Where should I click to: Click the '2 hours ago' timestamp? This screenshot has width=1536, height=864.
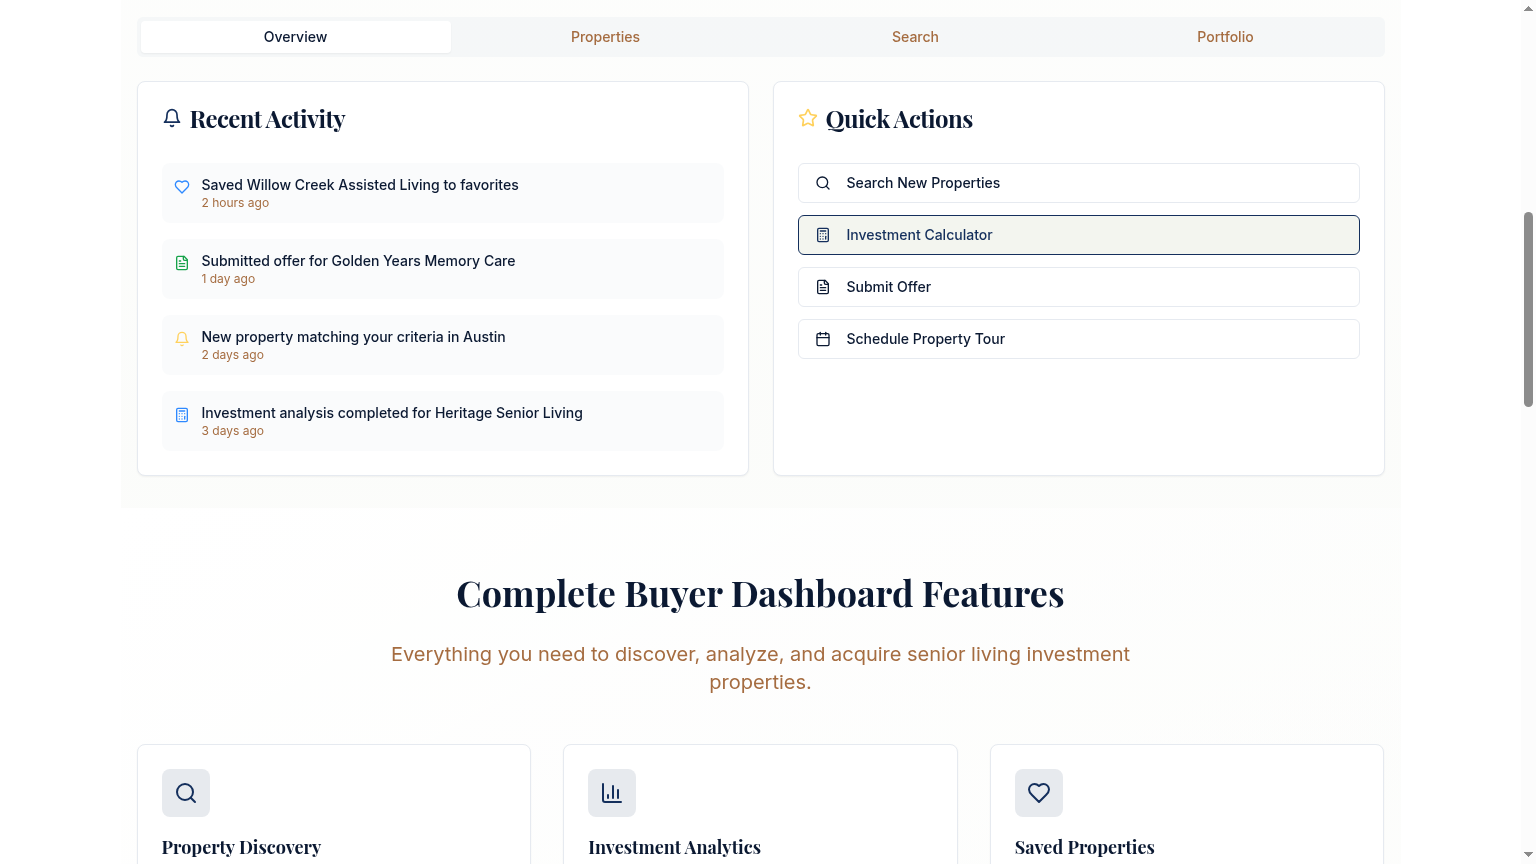[x=235, y=203]
